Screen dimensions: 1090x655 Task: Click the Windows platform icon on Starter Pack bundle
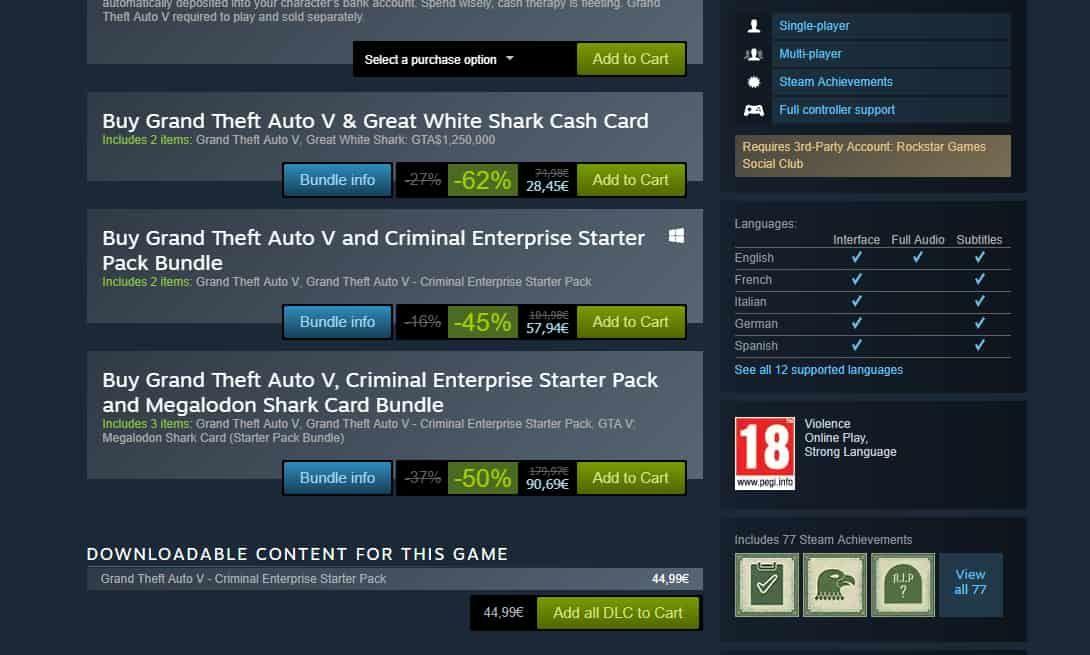pyautogui.click(x=676, y=236)
